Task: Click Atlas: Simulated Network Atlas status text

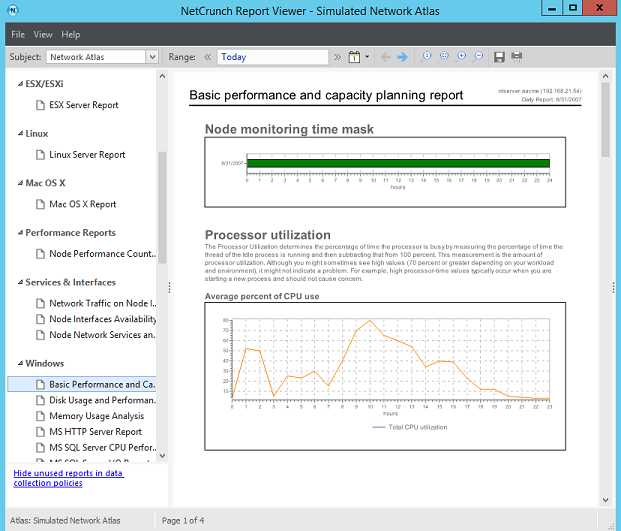Action: click(x=65, y=521)
